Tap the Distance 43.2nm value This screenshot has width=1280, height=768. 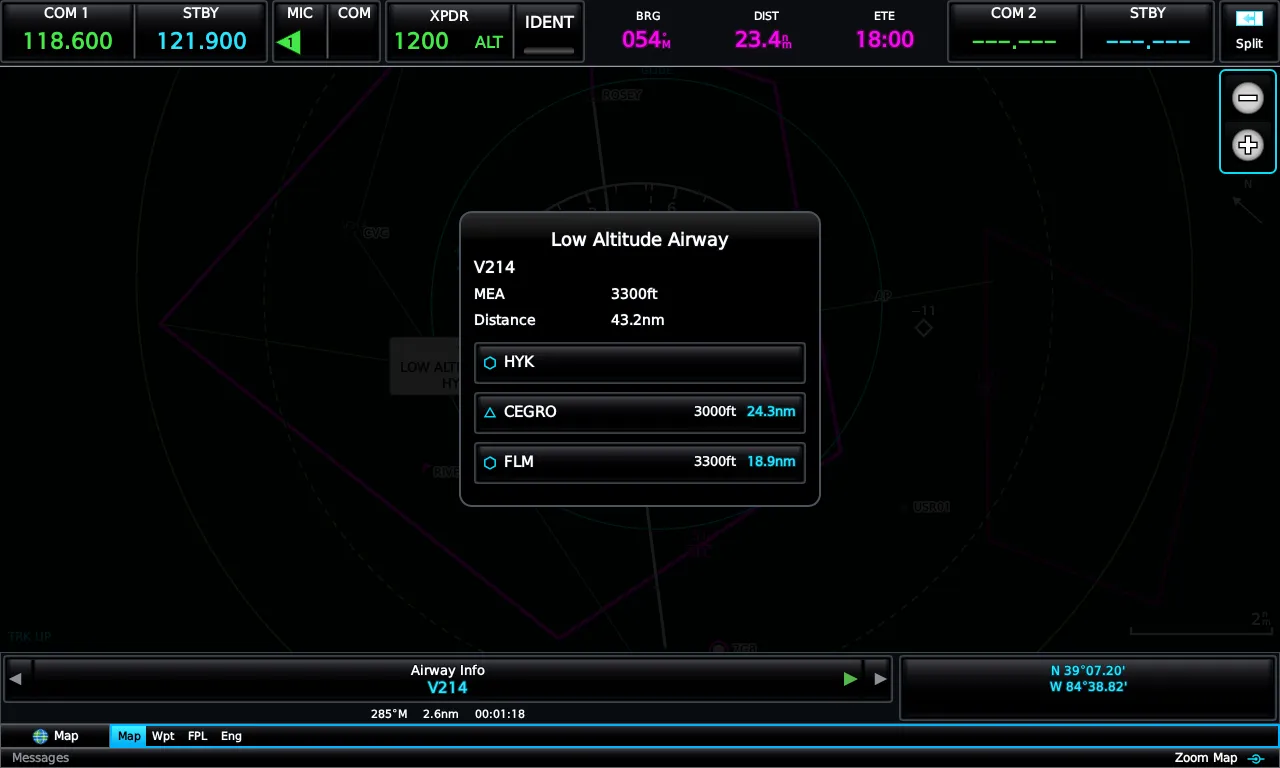point(637,320)
